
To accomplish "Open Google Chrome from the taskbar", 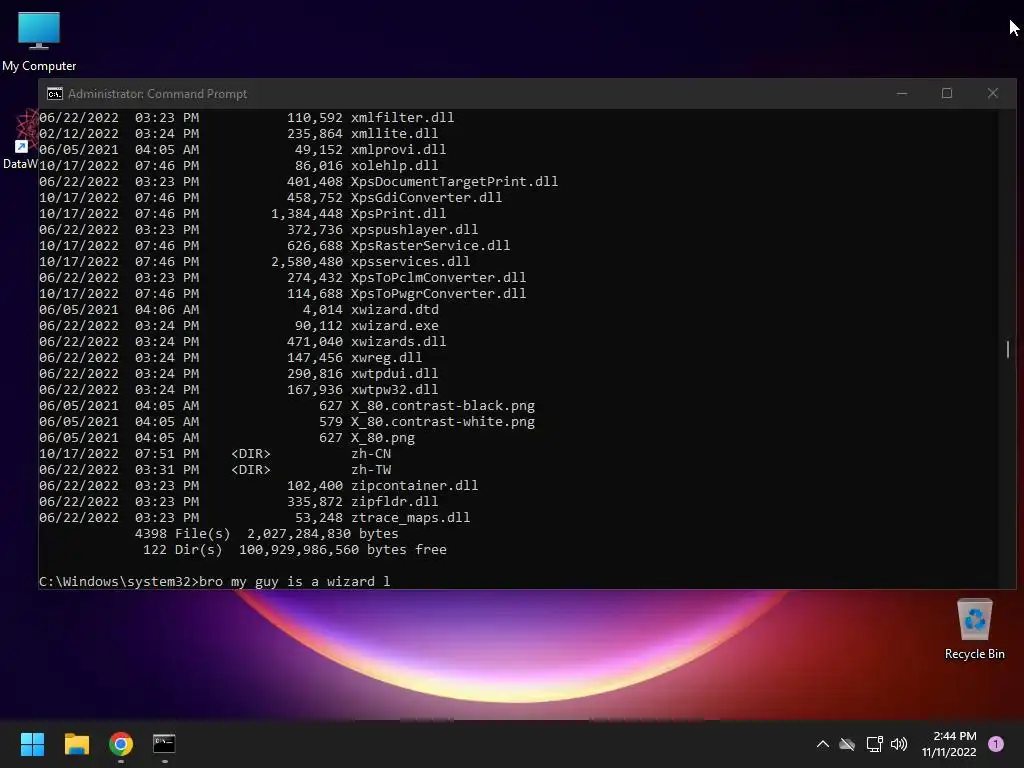I will tap(121, 744).
